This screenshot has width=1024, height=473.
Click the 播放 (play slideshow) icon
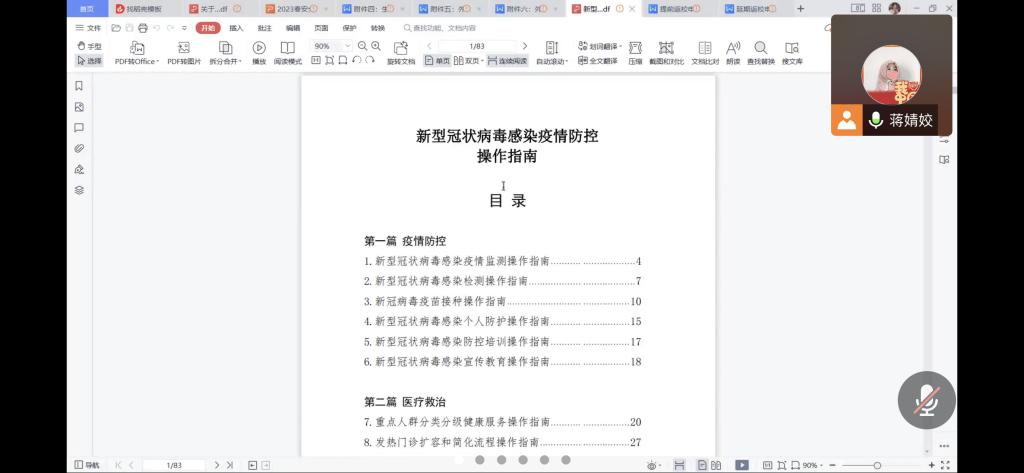tap(259, 52)
